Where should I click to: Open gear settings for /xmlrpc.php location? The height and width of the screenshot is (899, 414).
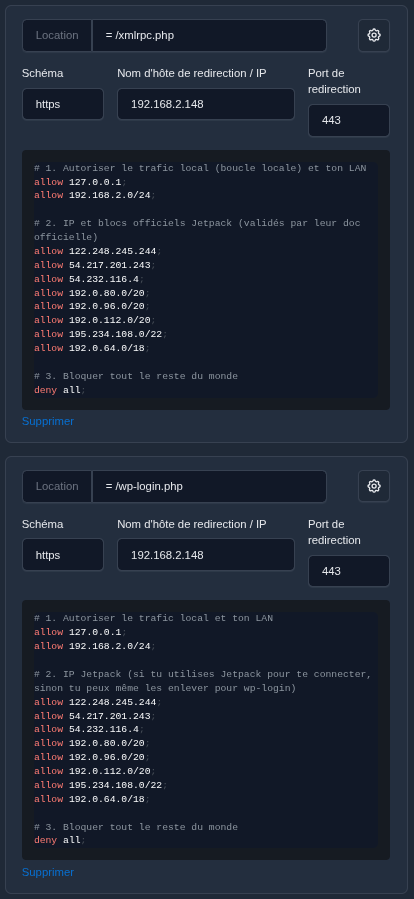[x=374, y=36]
